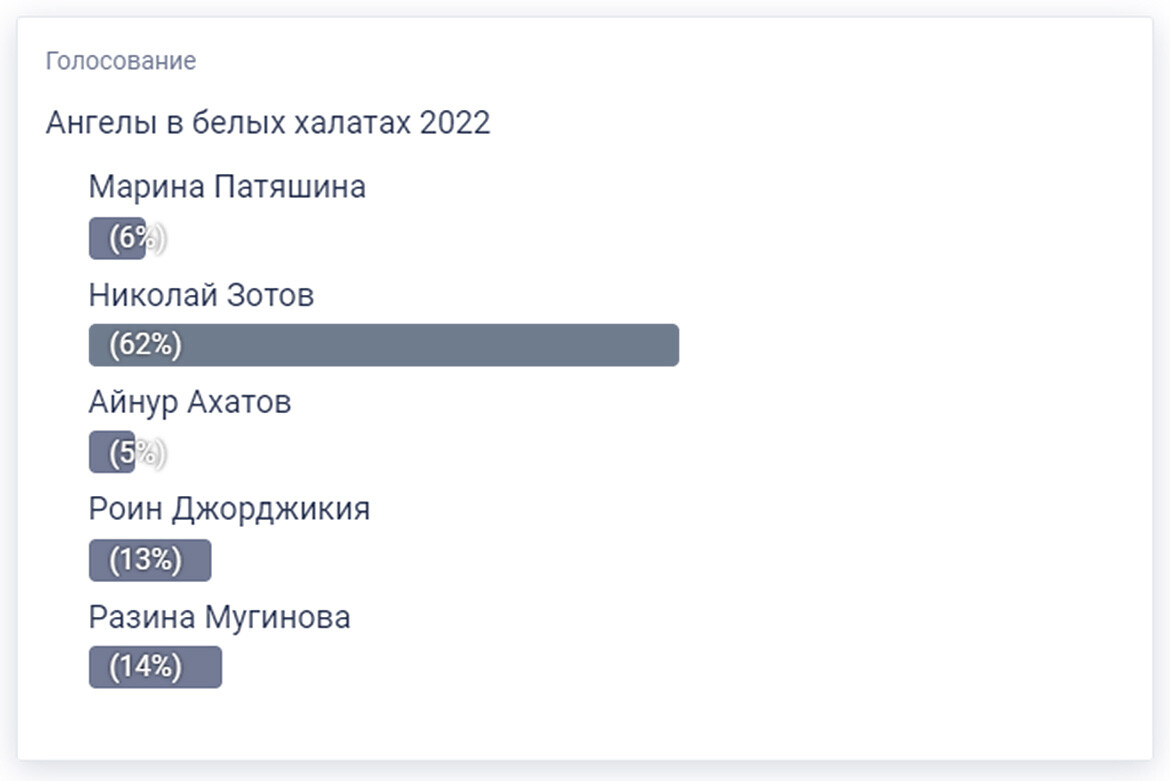The image size is (1170, 781).
Task: Select the Айнур Ахатов option
Action: 190,402
